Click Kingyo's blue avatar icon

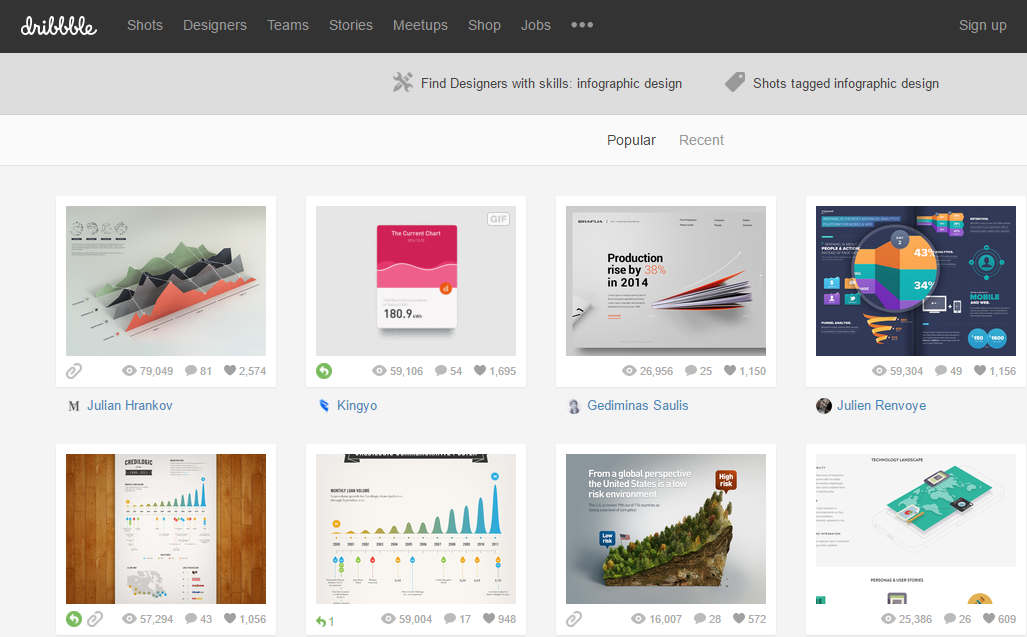(324, 406)
